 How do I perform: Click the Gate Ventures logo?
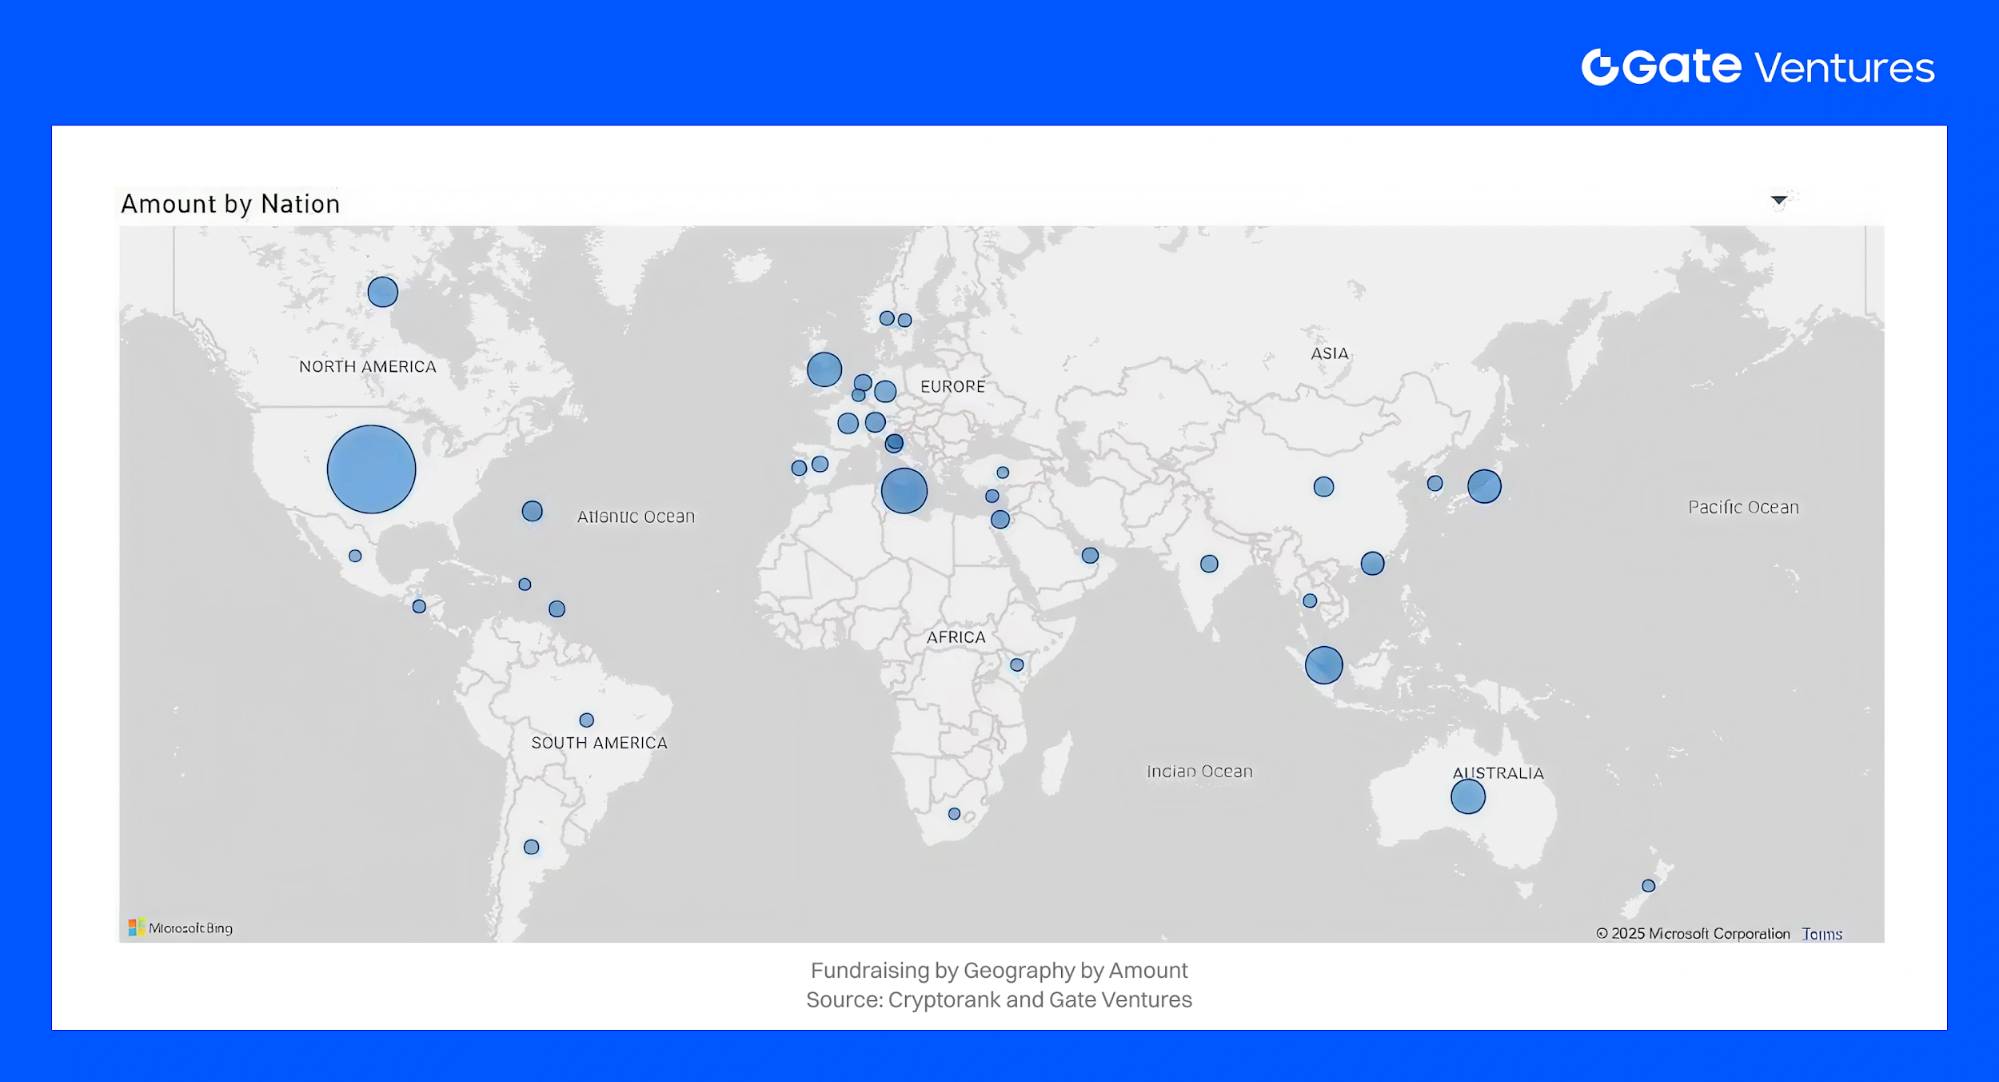tap(1757, 67)
